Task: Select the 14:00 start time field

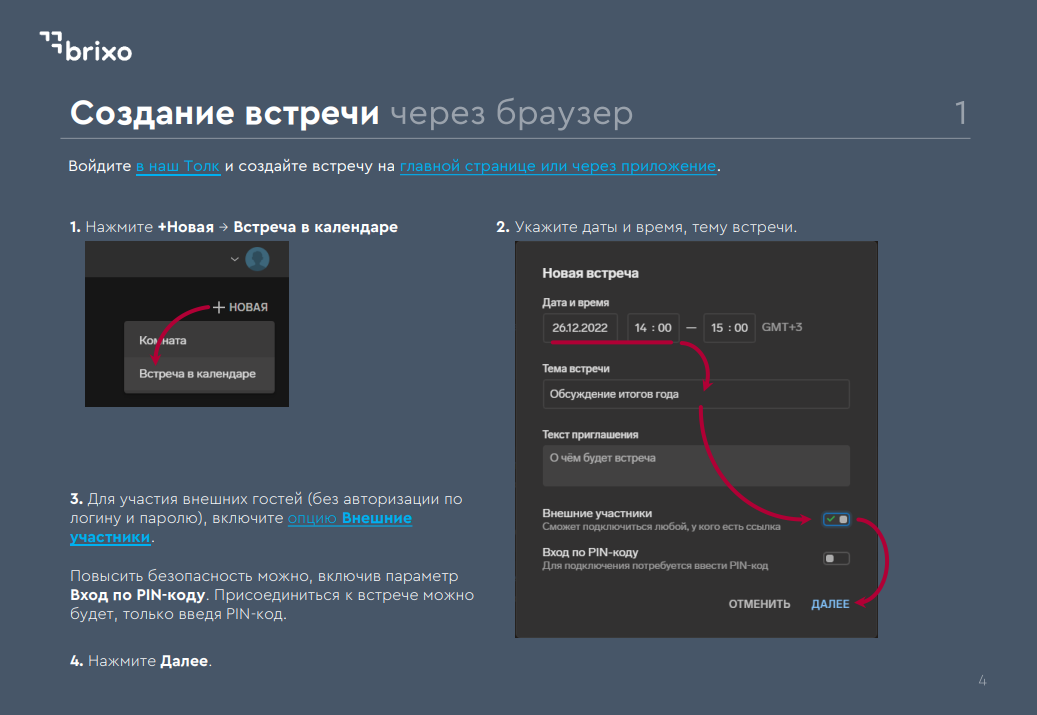Action: pyautogui.click(x=653, y=328)
